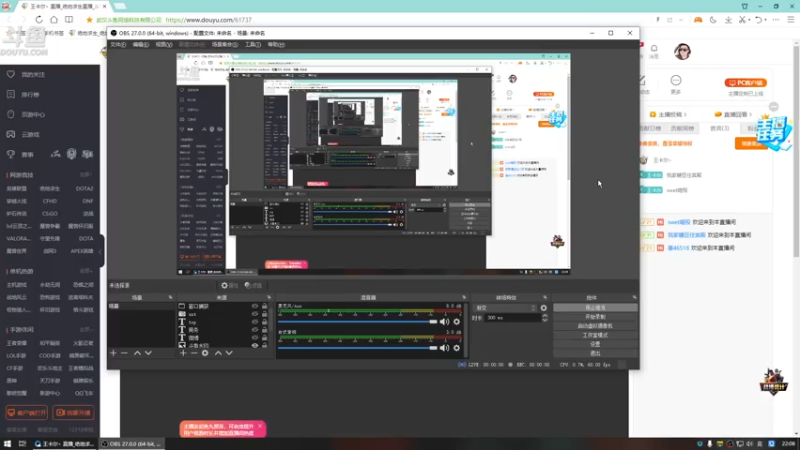Open the OBS View menu
Image resolution: width=800 pixels, height=450 pixels.
(164, 45)
